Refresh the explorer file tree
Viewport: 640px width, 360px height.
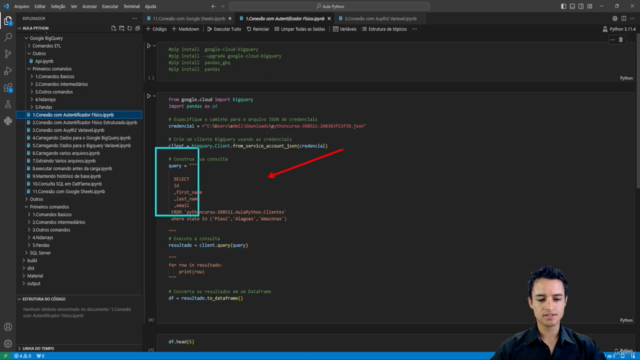coord(129,28)
